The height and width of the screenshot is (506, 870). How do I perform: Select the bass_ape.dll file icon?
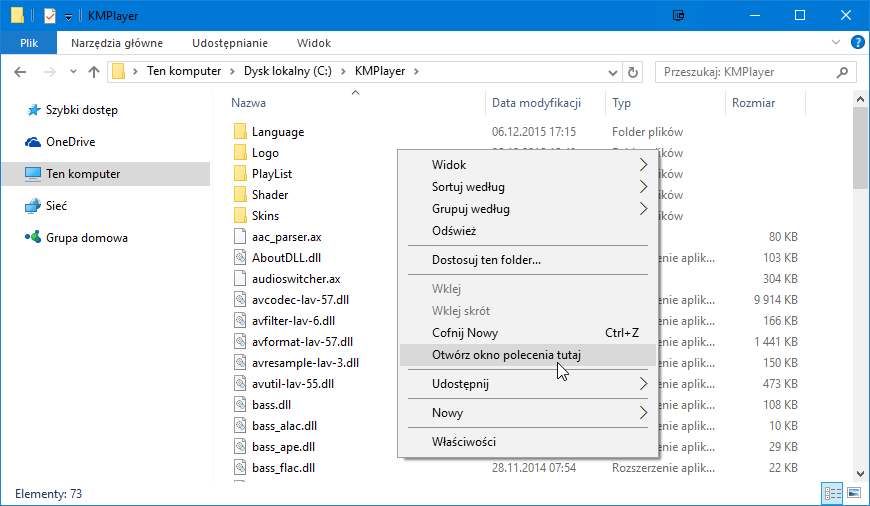click(240, 447)
